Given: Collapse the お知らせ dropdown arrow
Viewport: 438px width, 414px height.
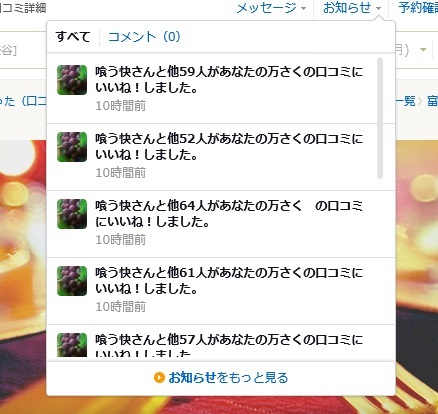Looking at the screenshot, I should (x=379, y=9).
